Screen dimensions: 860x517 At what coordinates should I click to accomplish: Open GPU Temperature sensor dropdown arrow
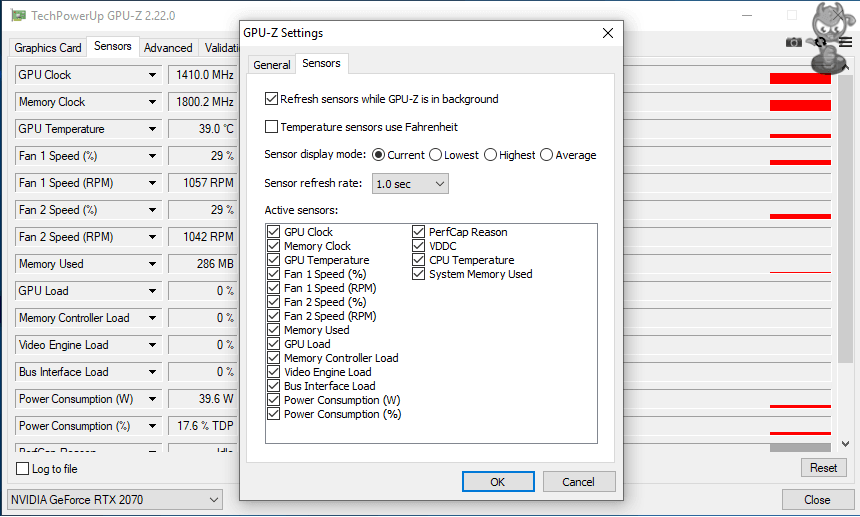tap(152, 129)
